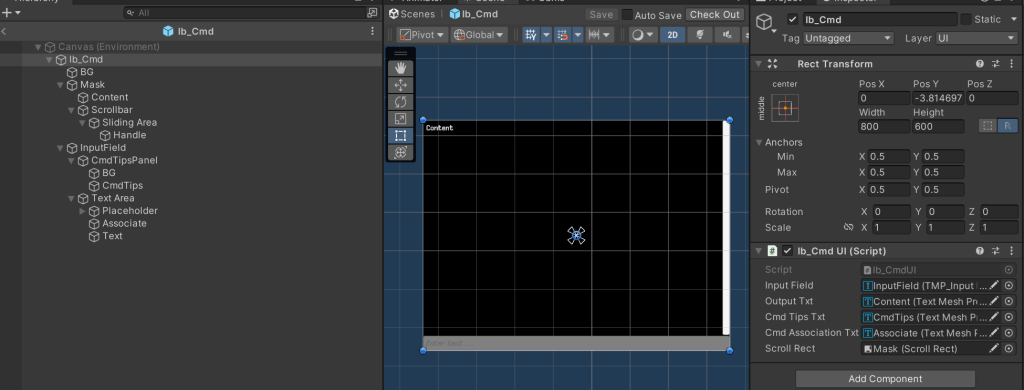Collapse the Mask node in hierarchy

(60, 85)
